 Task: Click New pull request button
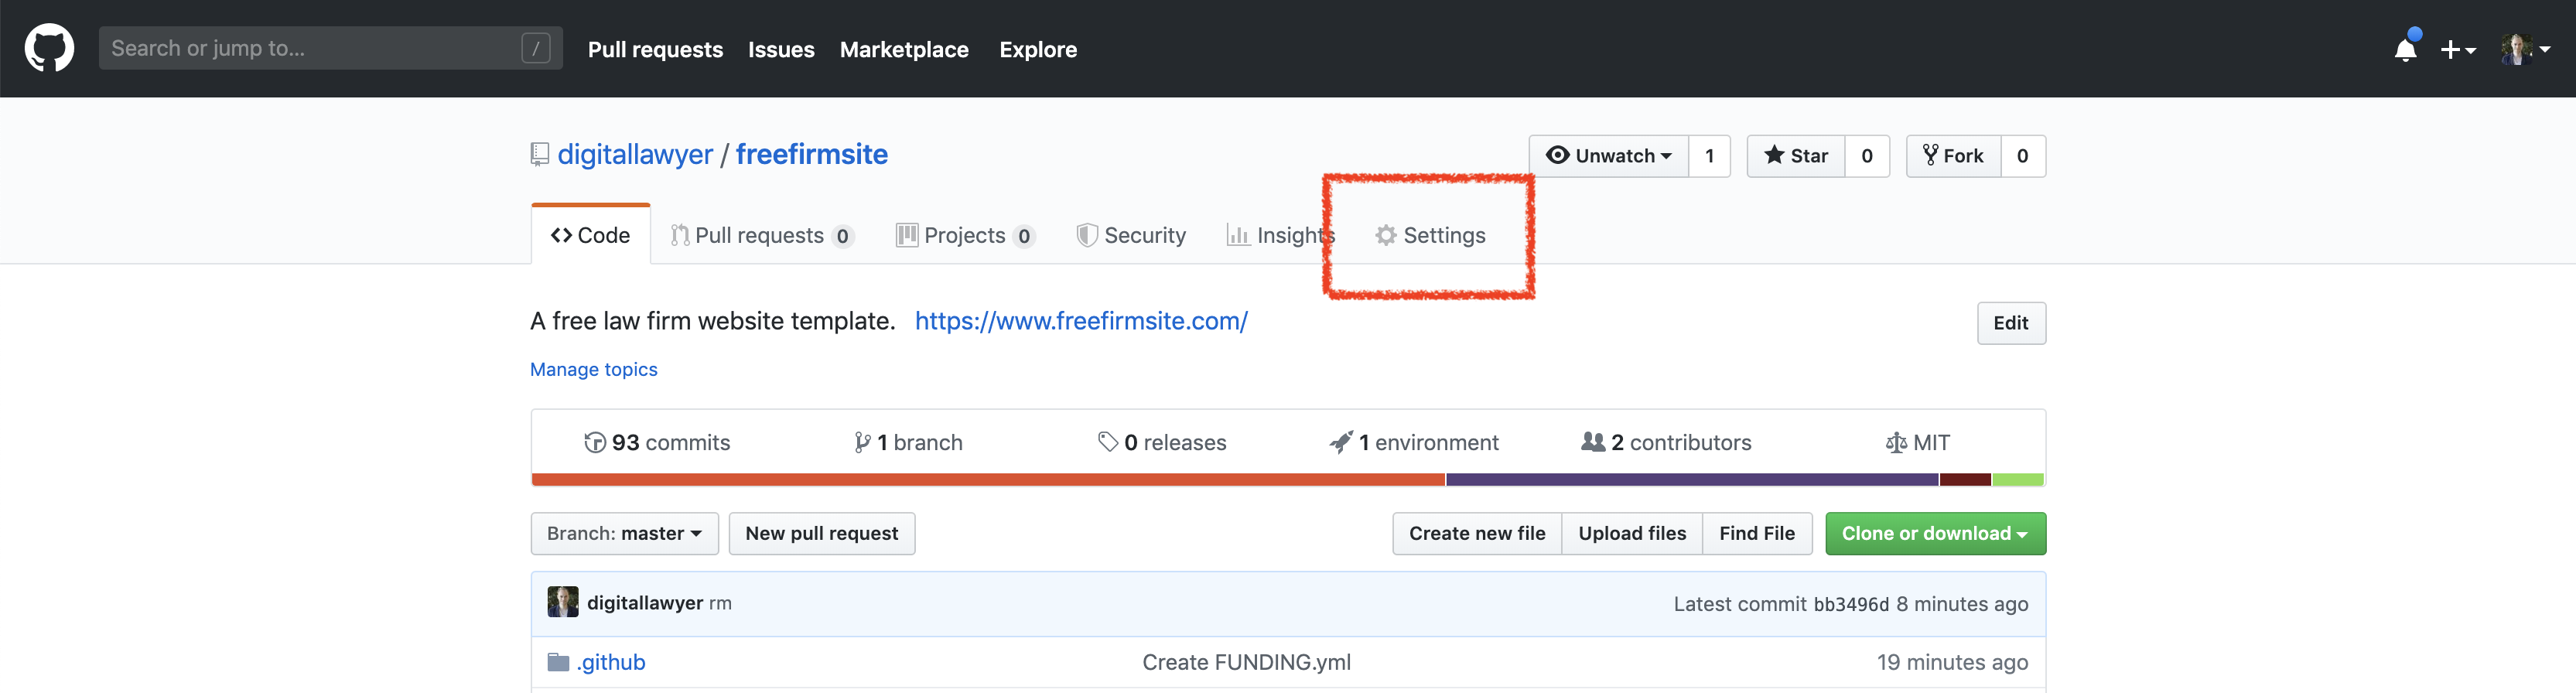tap(821, 533)
